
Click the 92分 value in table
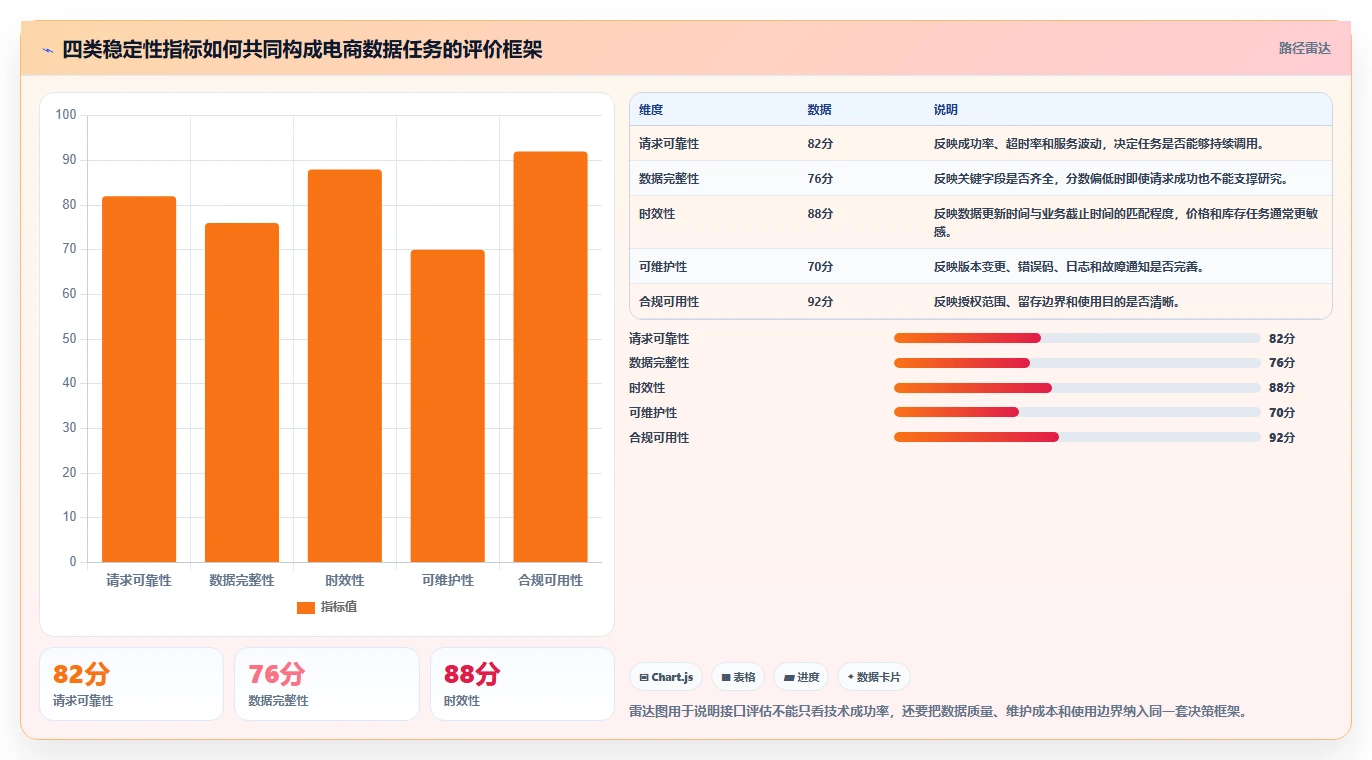pyautogui.click(x=820, y=302)
